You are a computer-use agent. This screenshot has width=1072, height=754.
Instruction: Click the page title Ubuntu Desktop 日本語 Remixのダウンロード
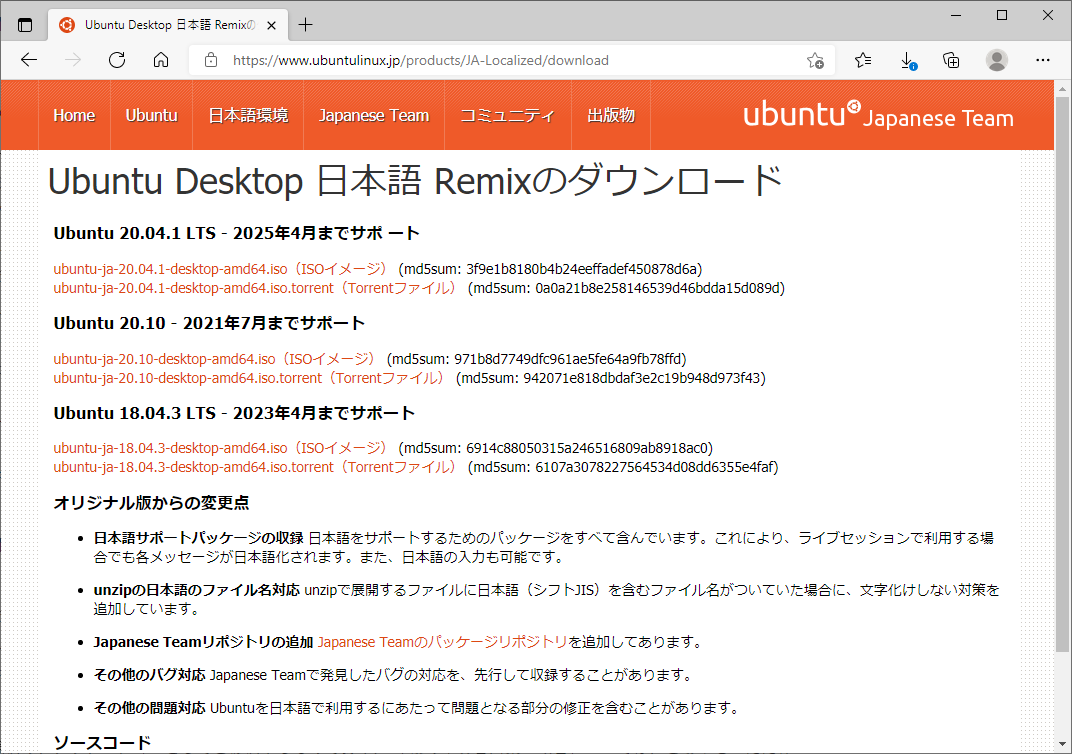pyautogui.click(x=415, y=181)
